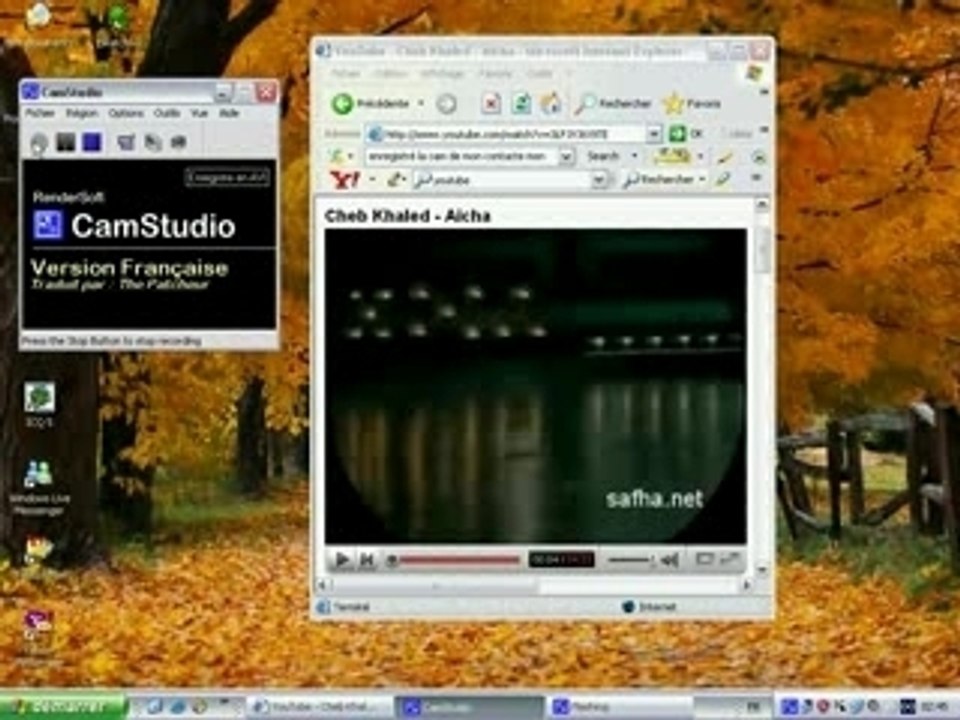Click the Internet Explorer Home icon
960x720 pixels.
coord(550,103)
